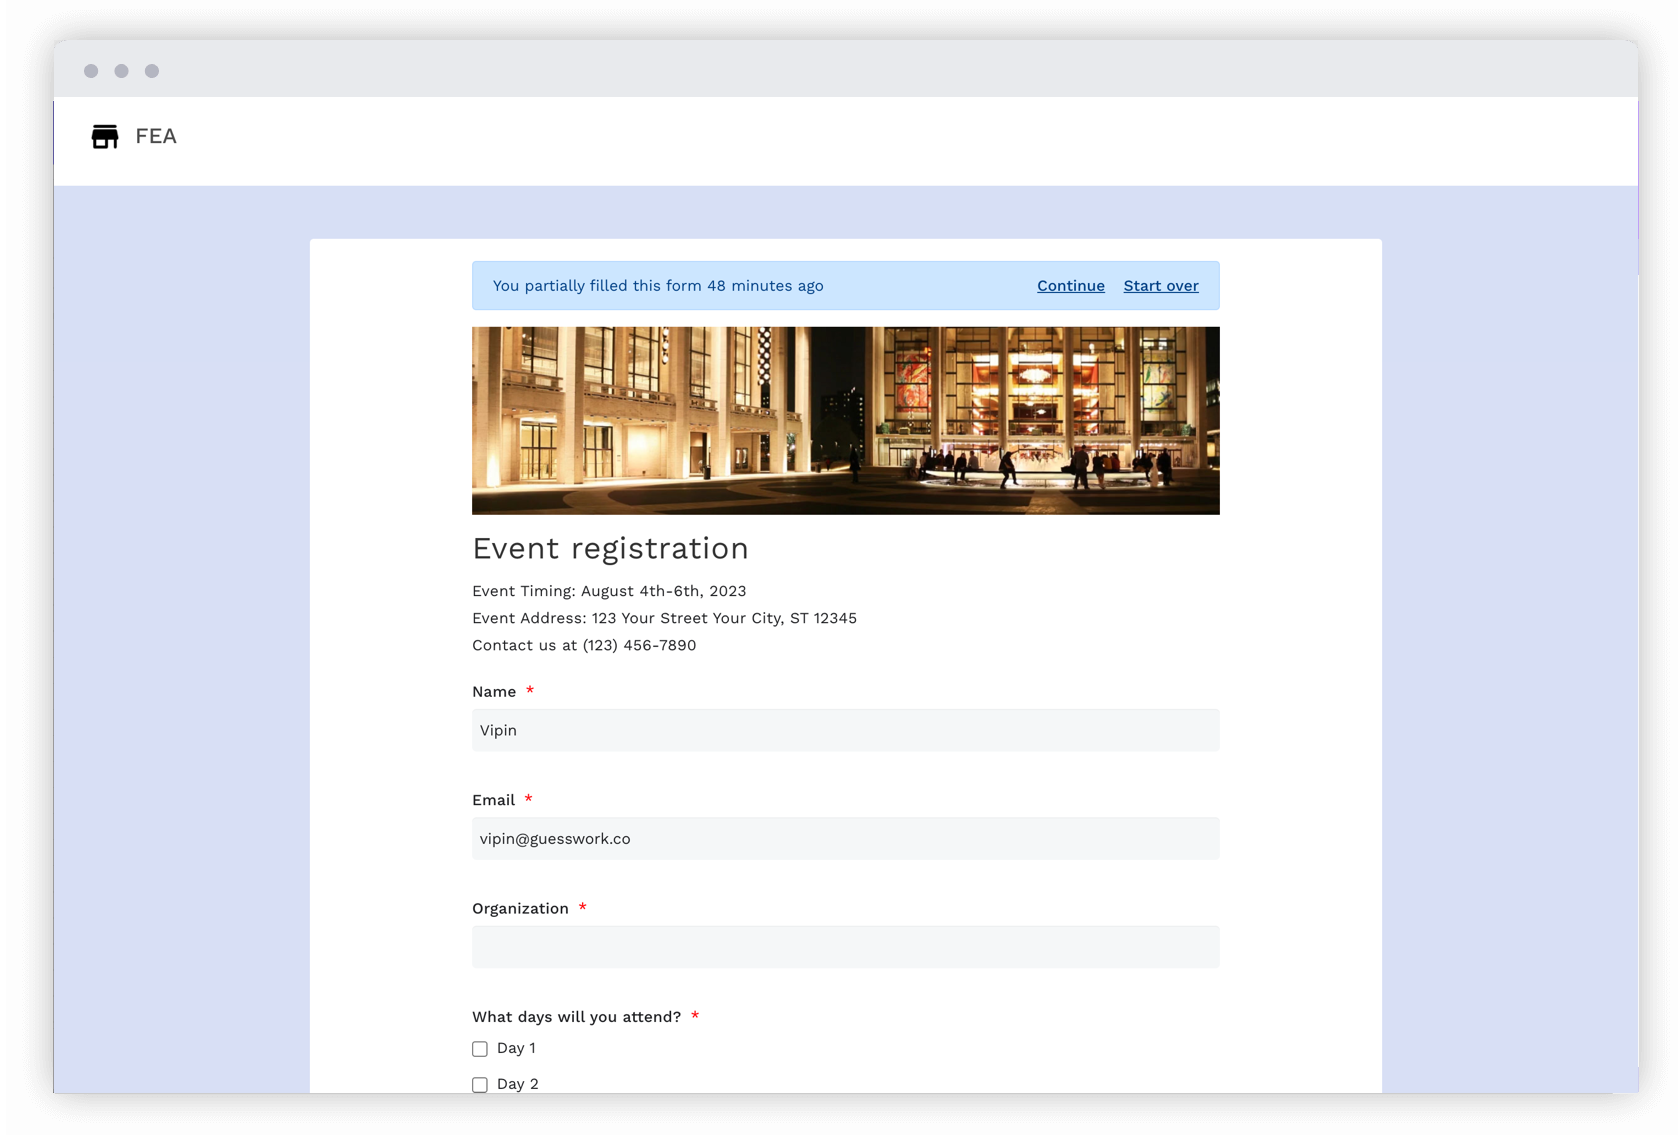Select the FEA brand label in the top bar
Screen dimensions: 1679x1135
155,136
